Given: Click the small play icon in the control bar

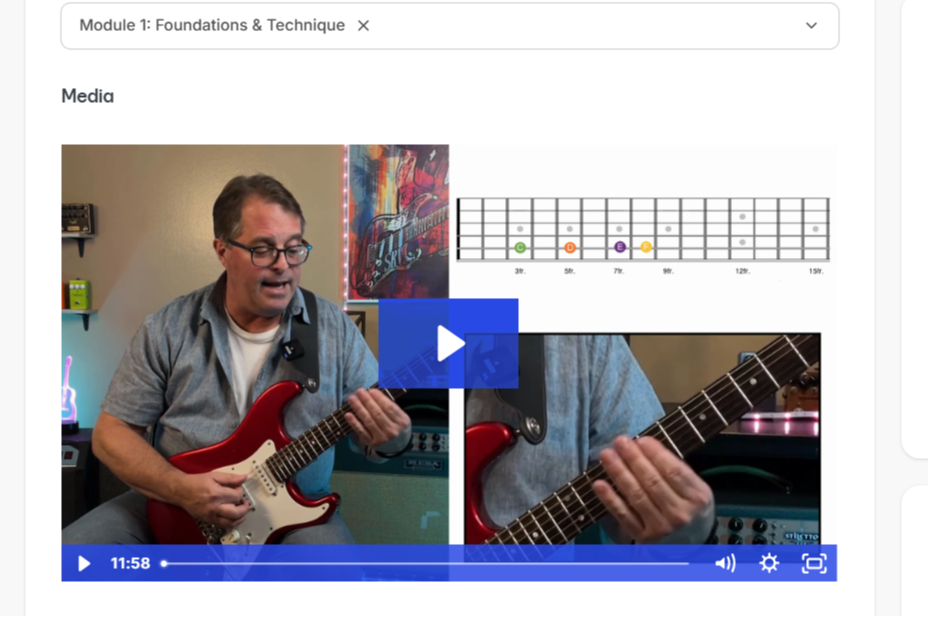Looking at the screenshot, I should click(84, 564).
